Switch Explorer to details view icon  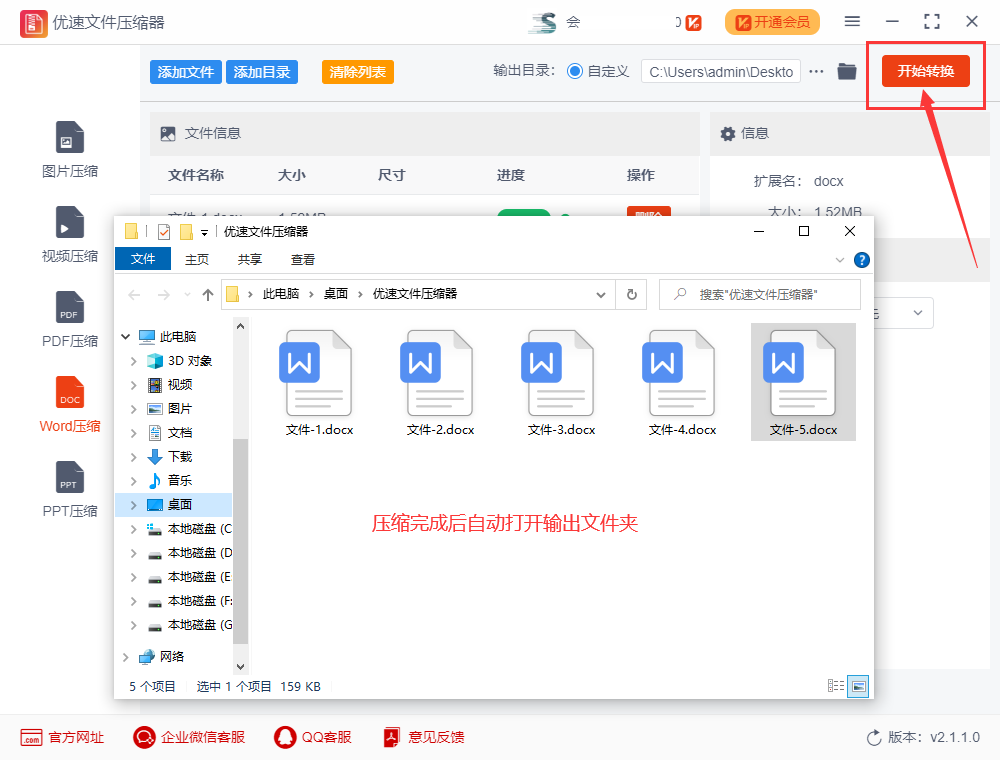[x=835, y=686]
